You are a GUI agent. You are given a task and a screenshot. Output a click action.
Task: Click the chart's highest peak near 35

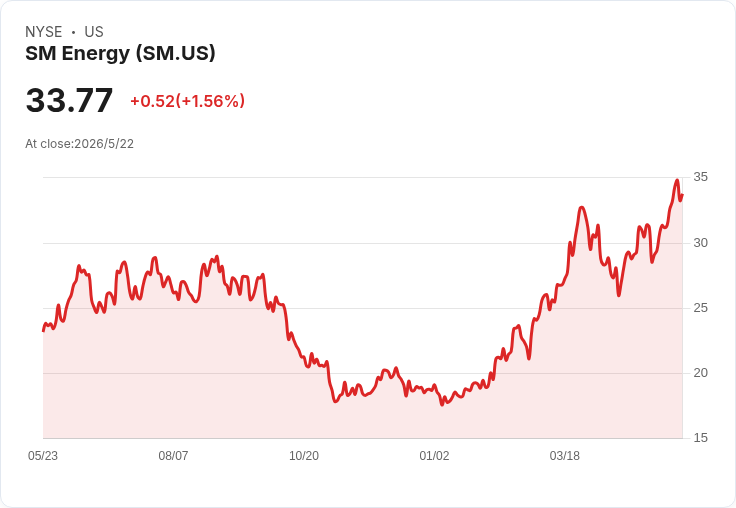click(677, 180)
